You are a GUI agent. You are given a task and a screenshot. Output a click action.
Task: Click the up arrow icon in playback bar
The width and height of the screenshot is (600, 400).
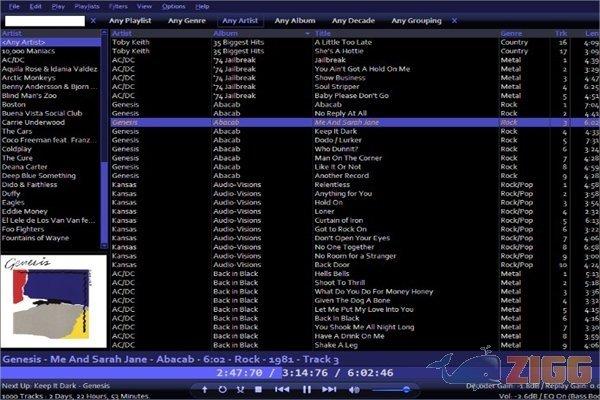pos(204,389)
